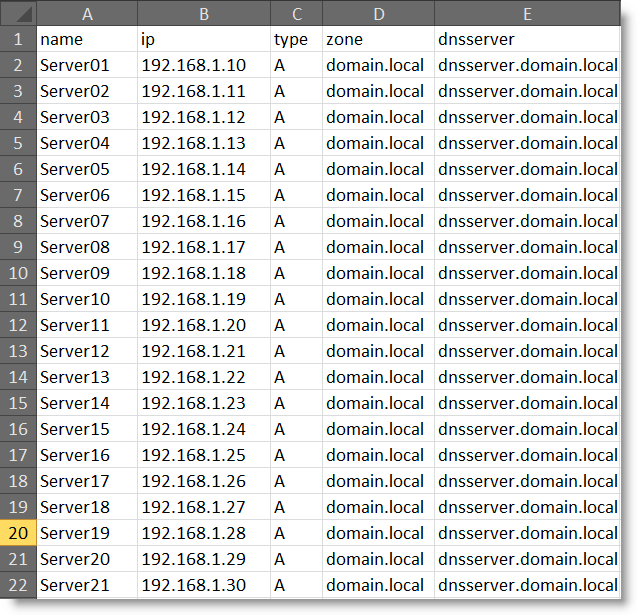Select domain.local zone cell in Server03 row
The height and width of the screenshot is (615, 637).
[379, 117]
